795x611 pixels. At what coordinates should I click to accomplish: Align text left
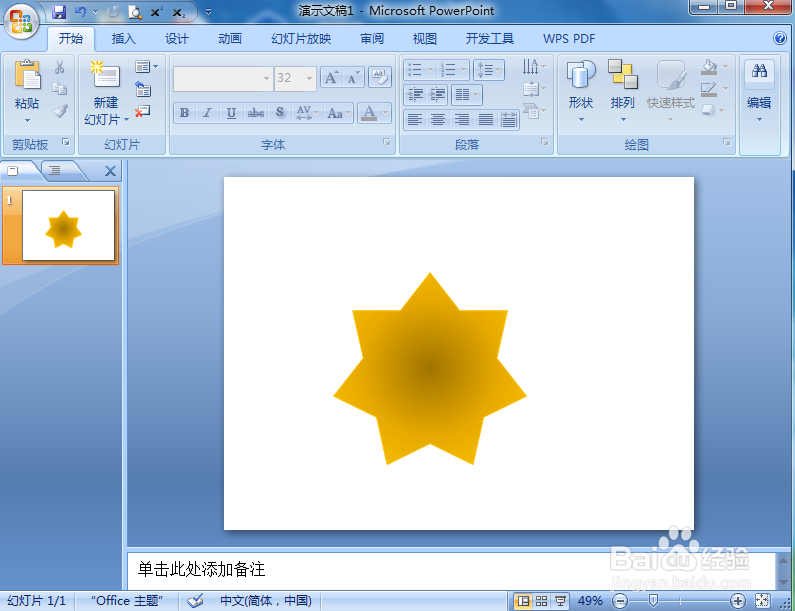coord(415,119)
